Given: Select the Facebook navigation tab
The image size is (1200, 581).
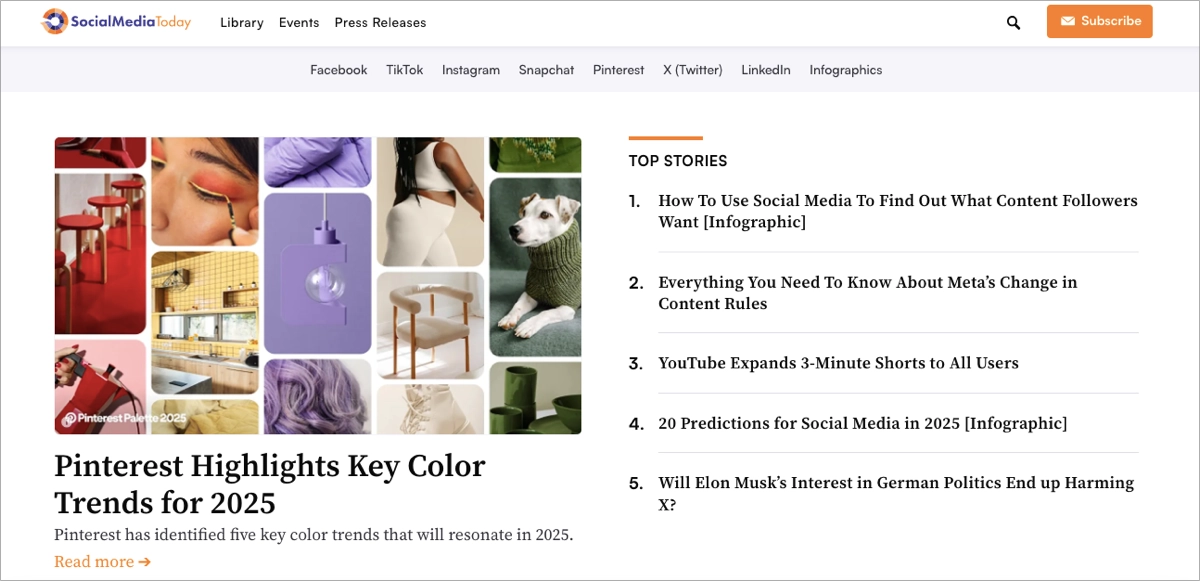Looking at the screenshot, I should [338, 70].
